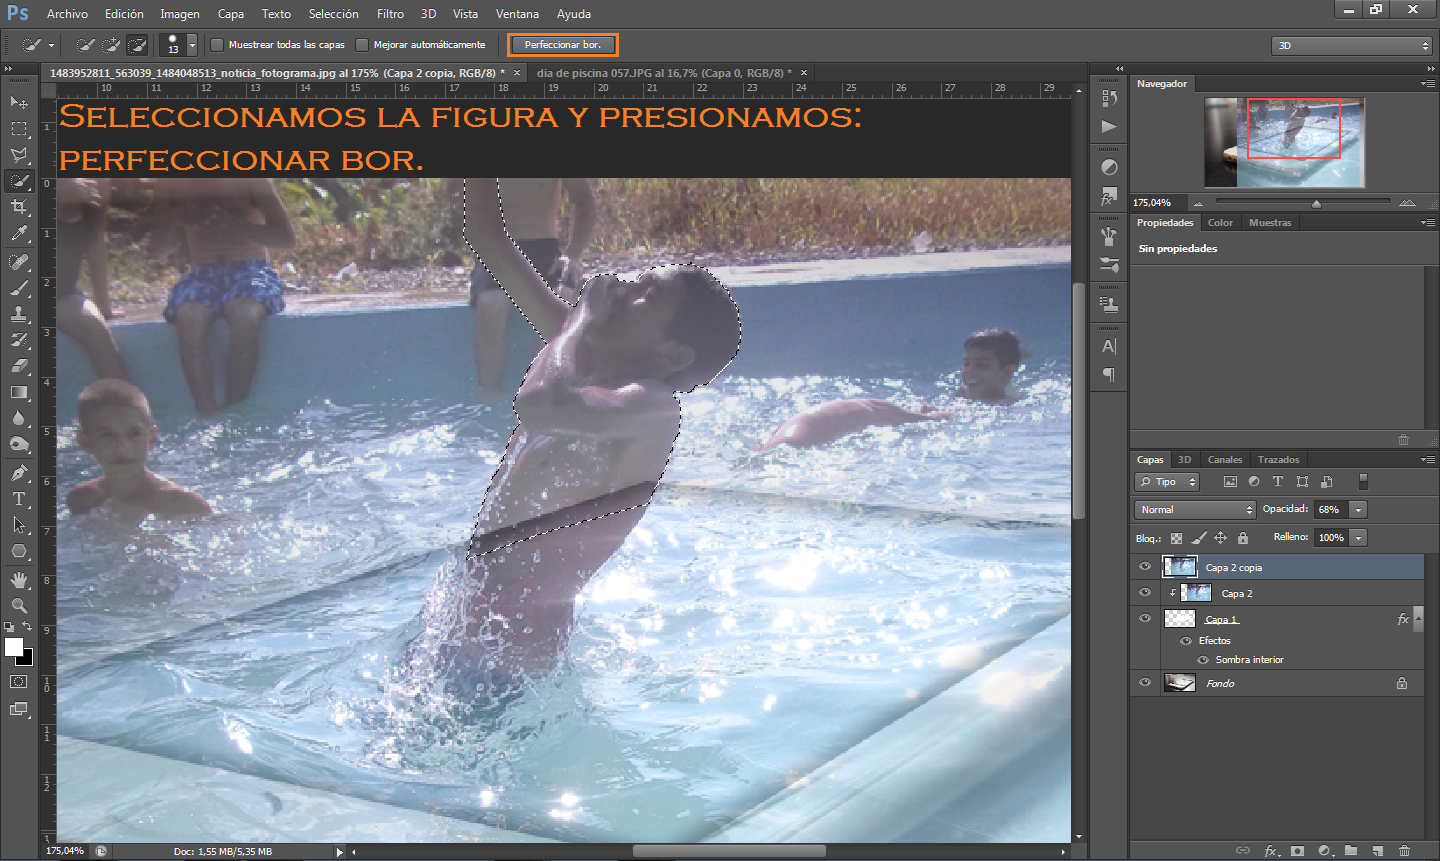Screen dimensions: 1440x861
Task: Switch to the Canales tab
Action: 1224,460
